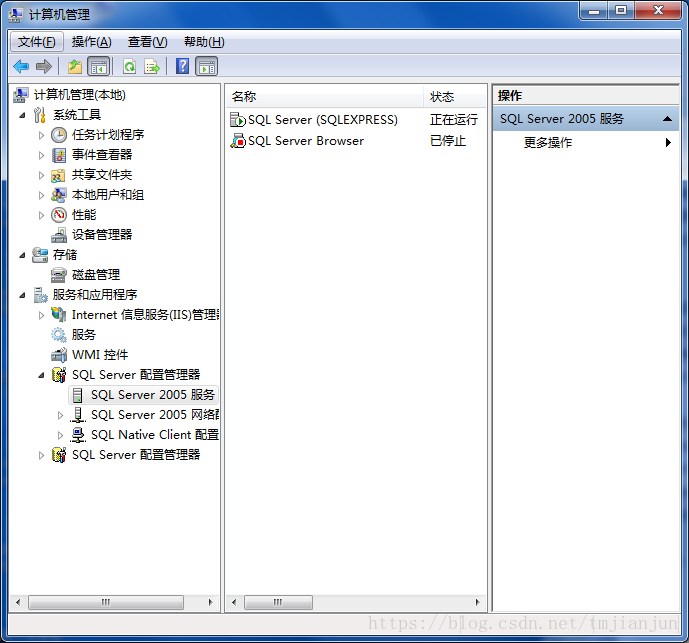Image resolution: width=689 pixels, height=643 pixels.
Task: Click the 本地用户和组 users icon
Action: [59, 195]
